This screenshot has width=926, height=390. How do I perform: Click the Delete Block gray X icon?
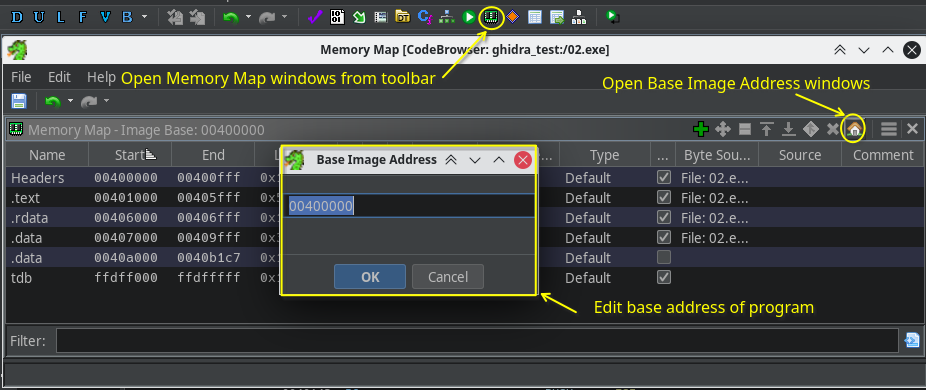[x=832, y=129]
